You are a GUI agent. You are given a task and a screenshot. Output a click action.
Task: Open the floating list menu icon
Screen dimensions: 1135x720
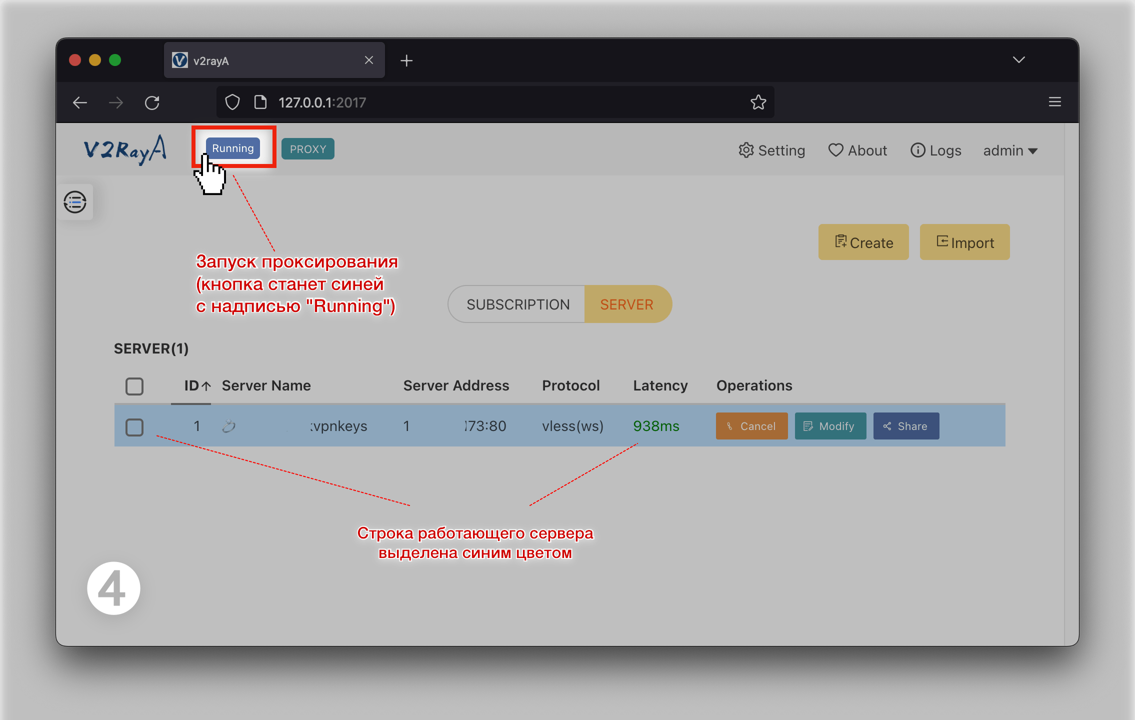(75, 203)
